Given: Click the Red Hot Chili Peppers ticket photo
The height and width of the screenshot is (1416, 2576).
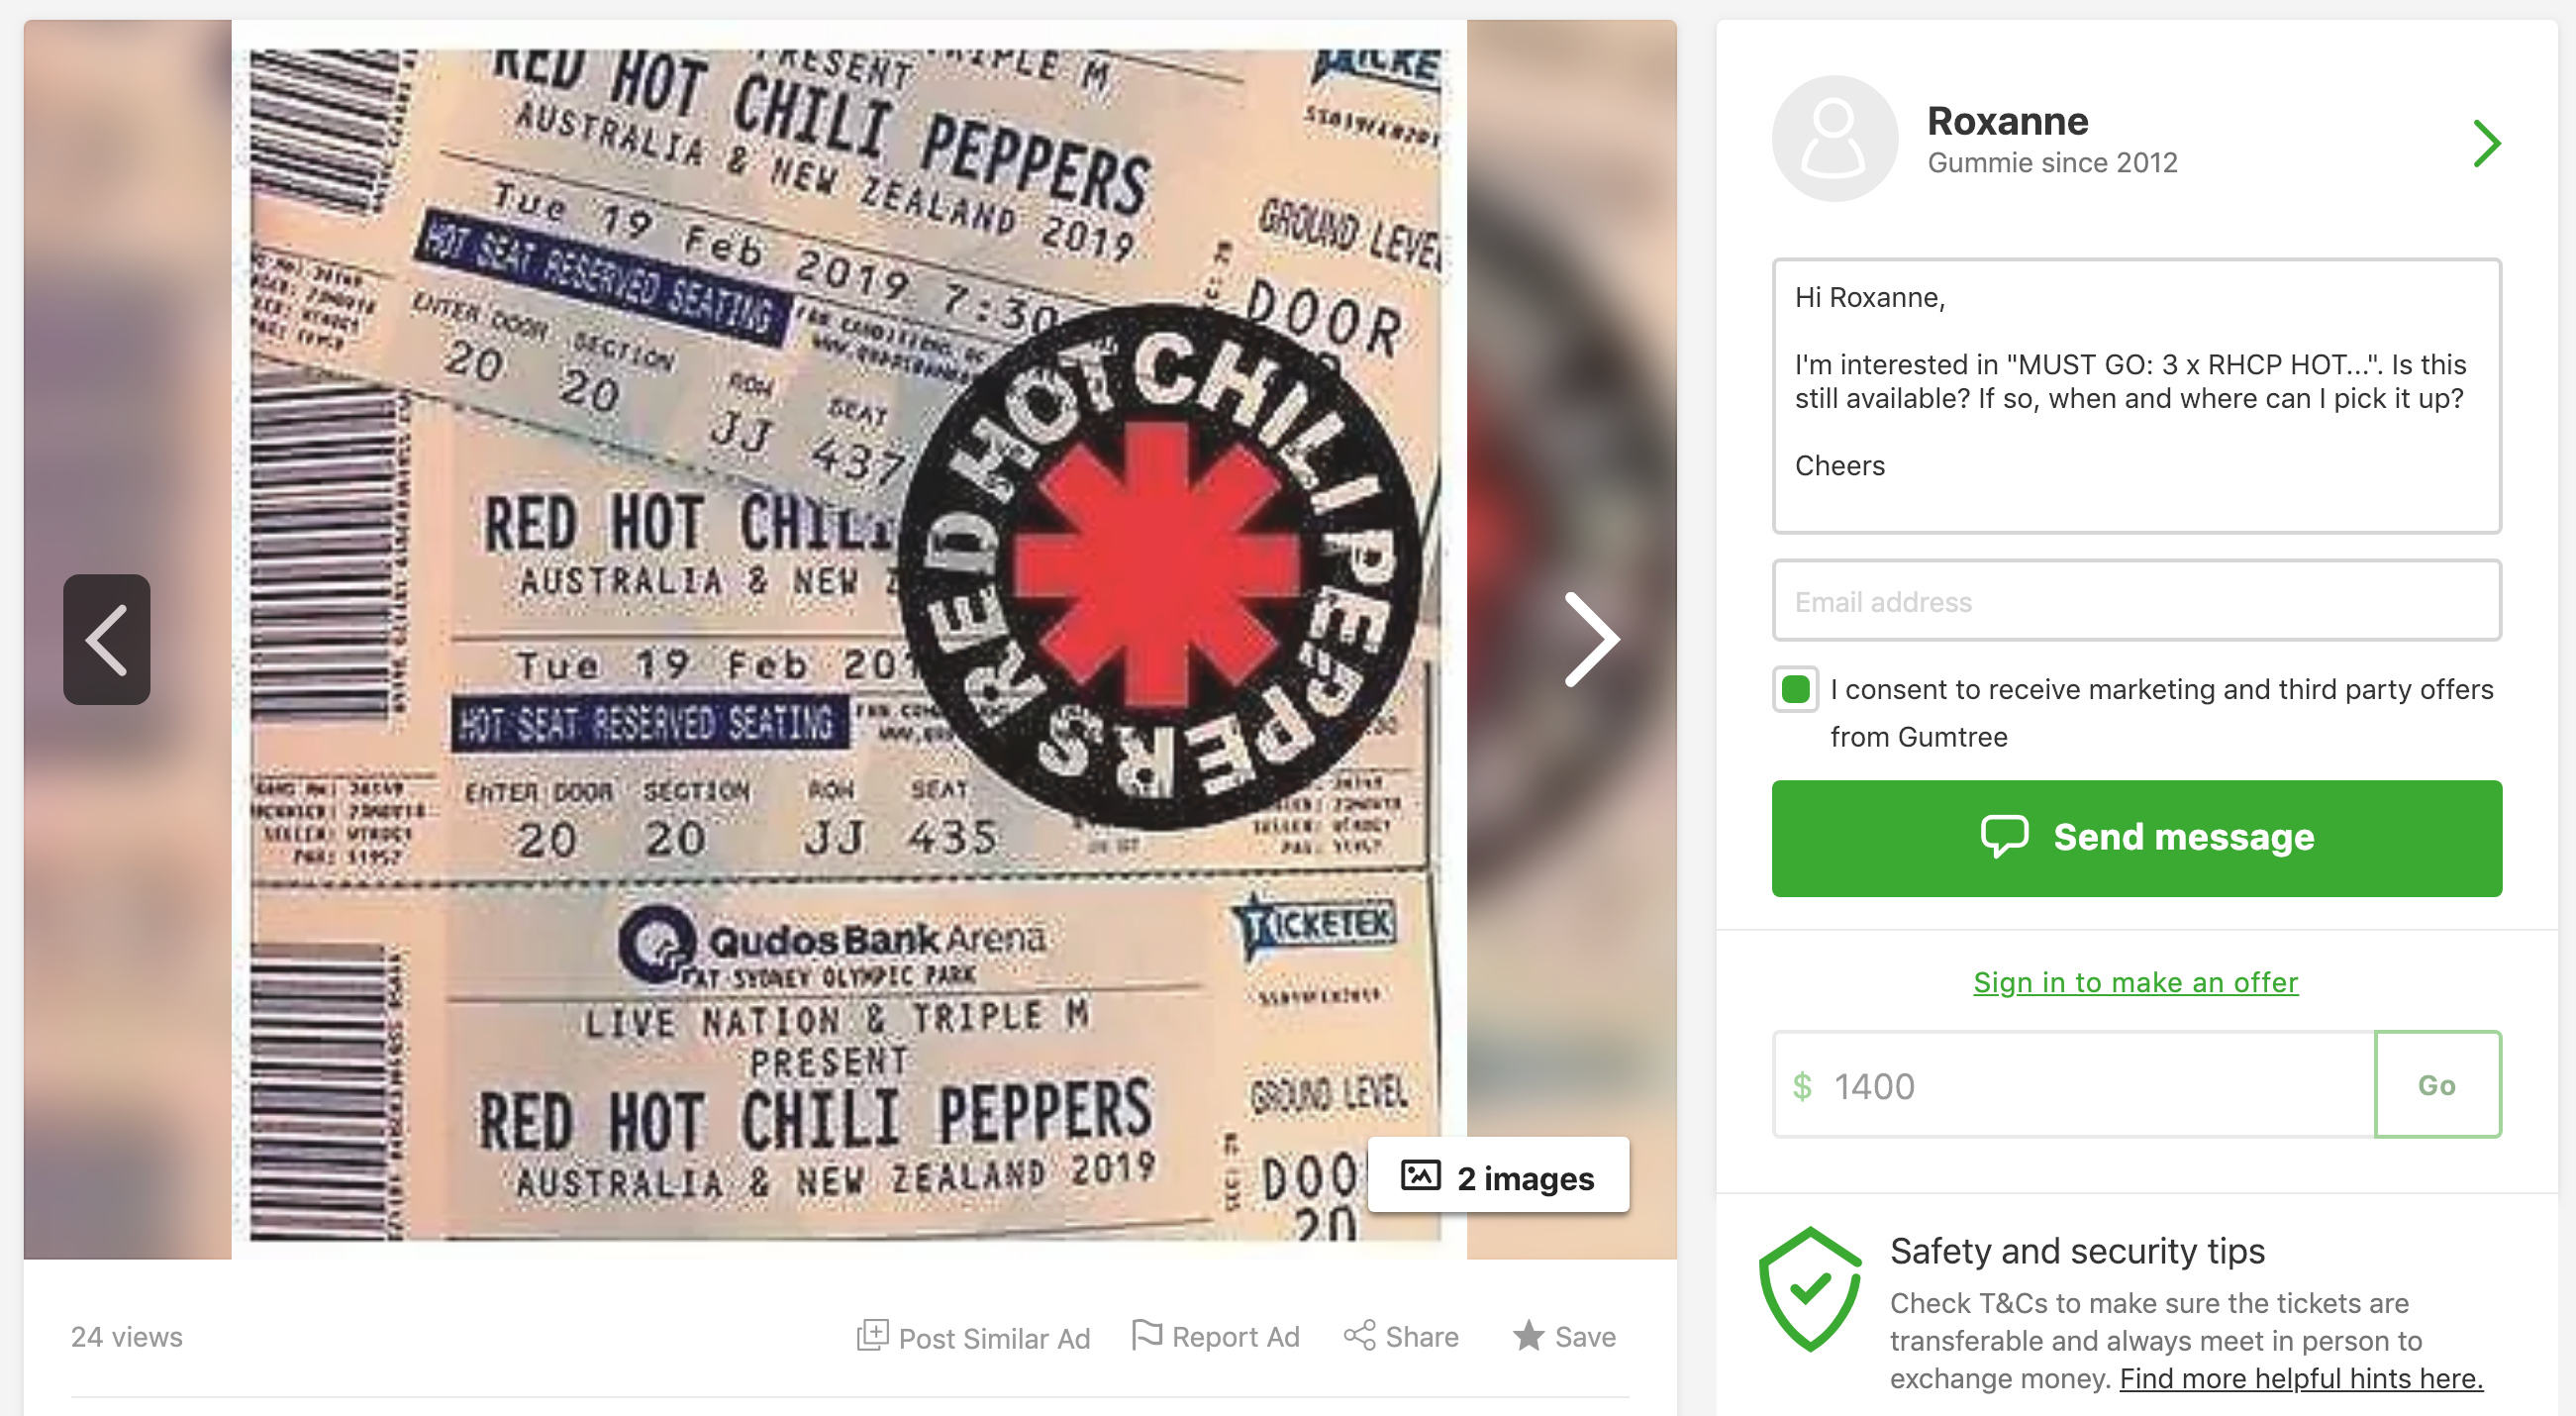Looking at the screenshot, I should pos(849,639).
